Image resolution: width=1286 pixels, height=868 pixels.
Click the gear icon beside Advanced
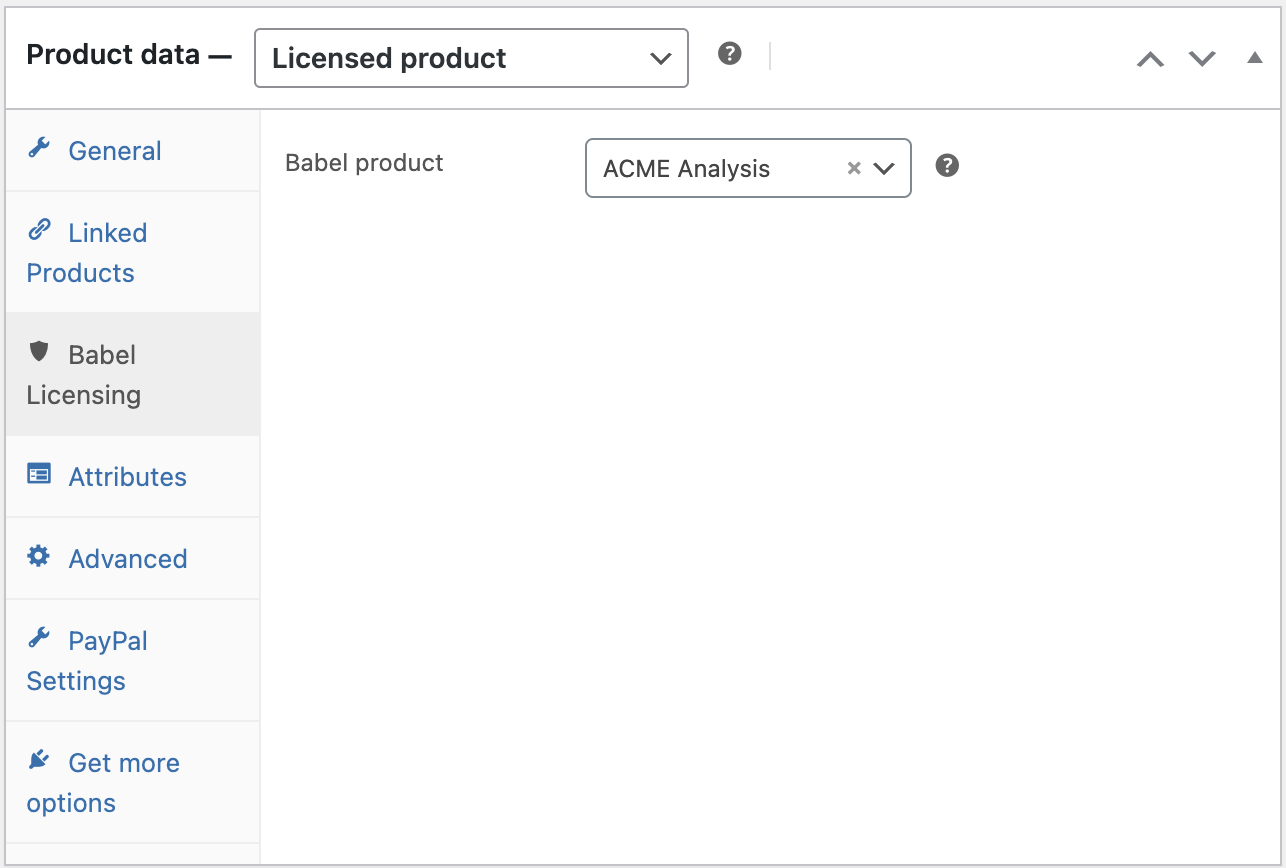pos(39,556)
